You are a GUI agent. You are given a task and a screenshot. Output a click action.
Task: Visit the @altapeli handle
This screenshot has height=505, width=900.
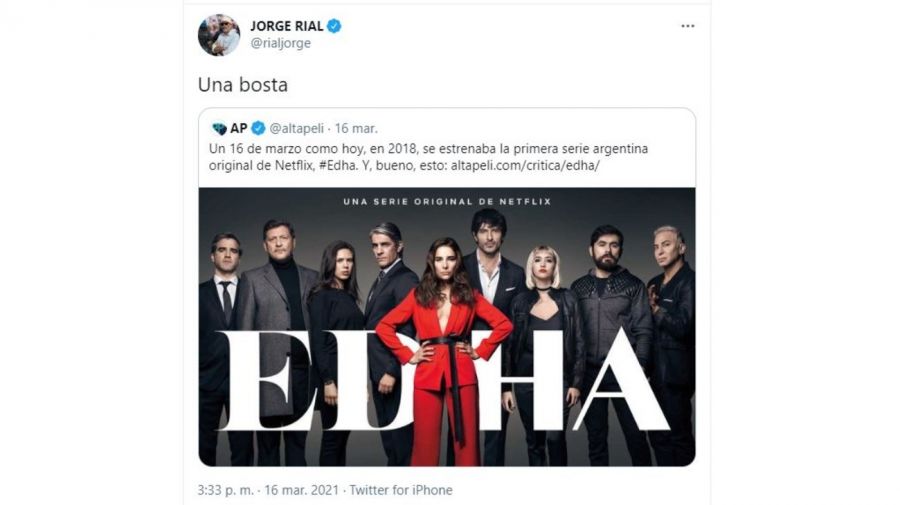(x=297, y=129)
